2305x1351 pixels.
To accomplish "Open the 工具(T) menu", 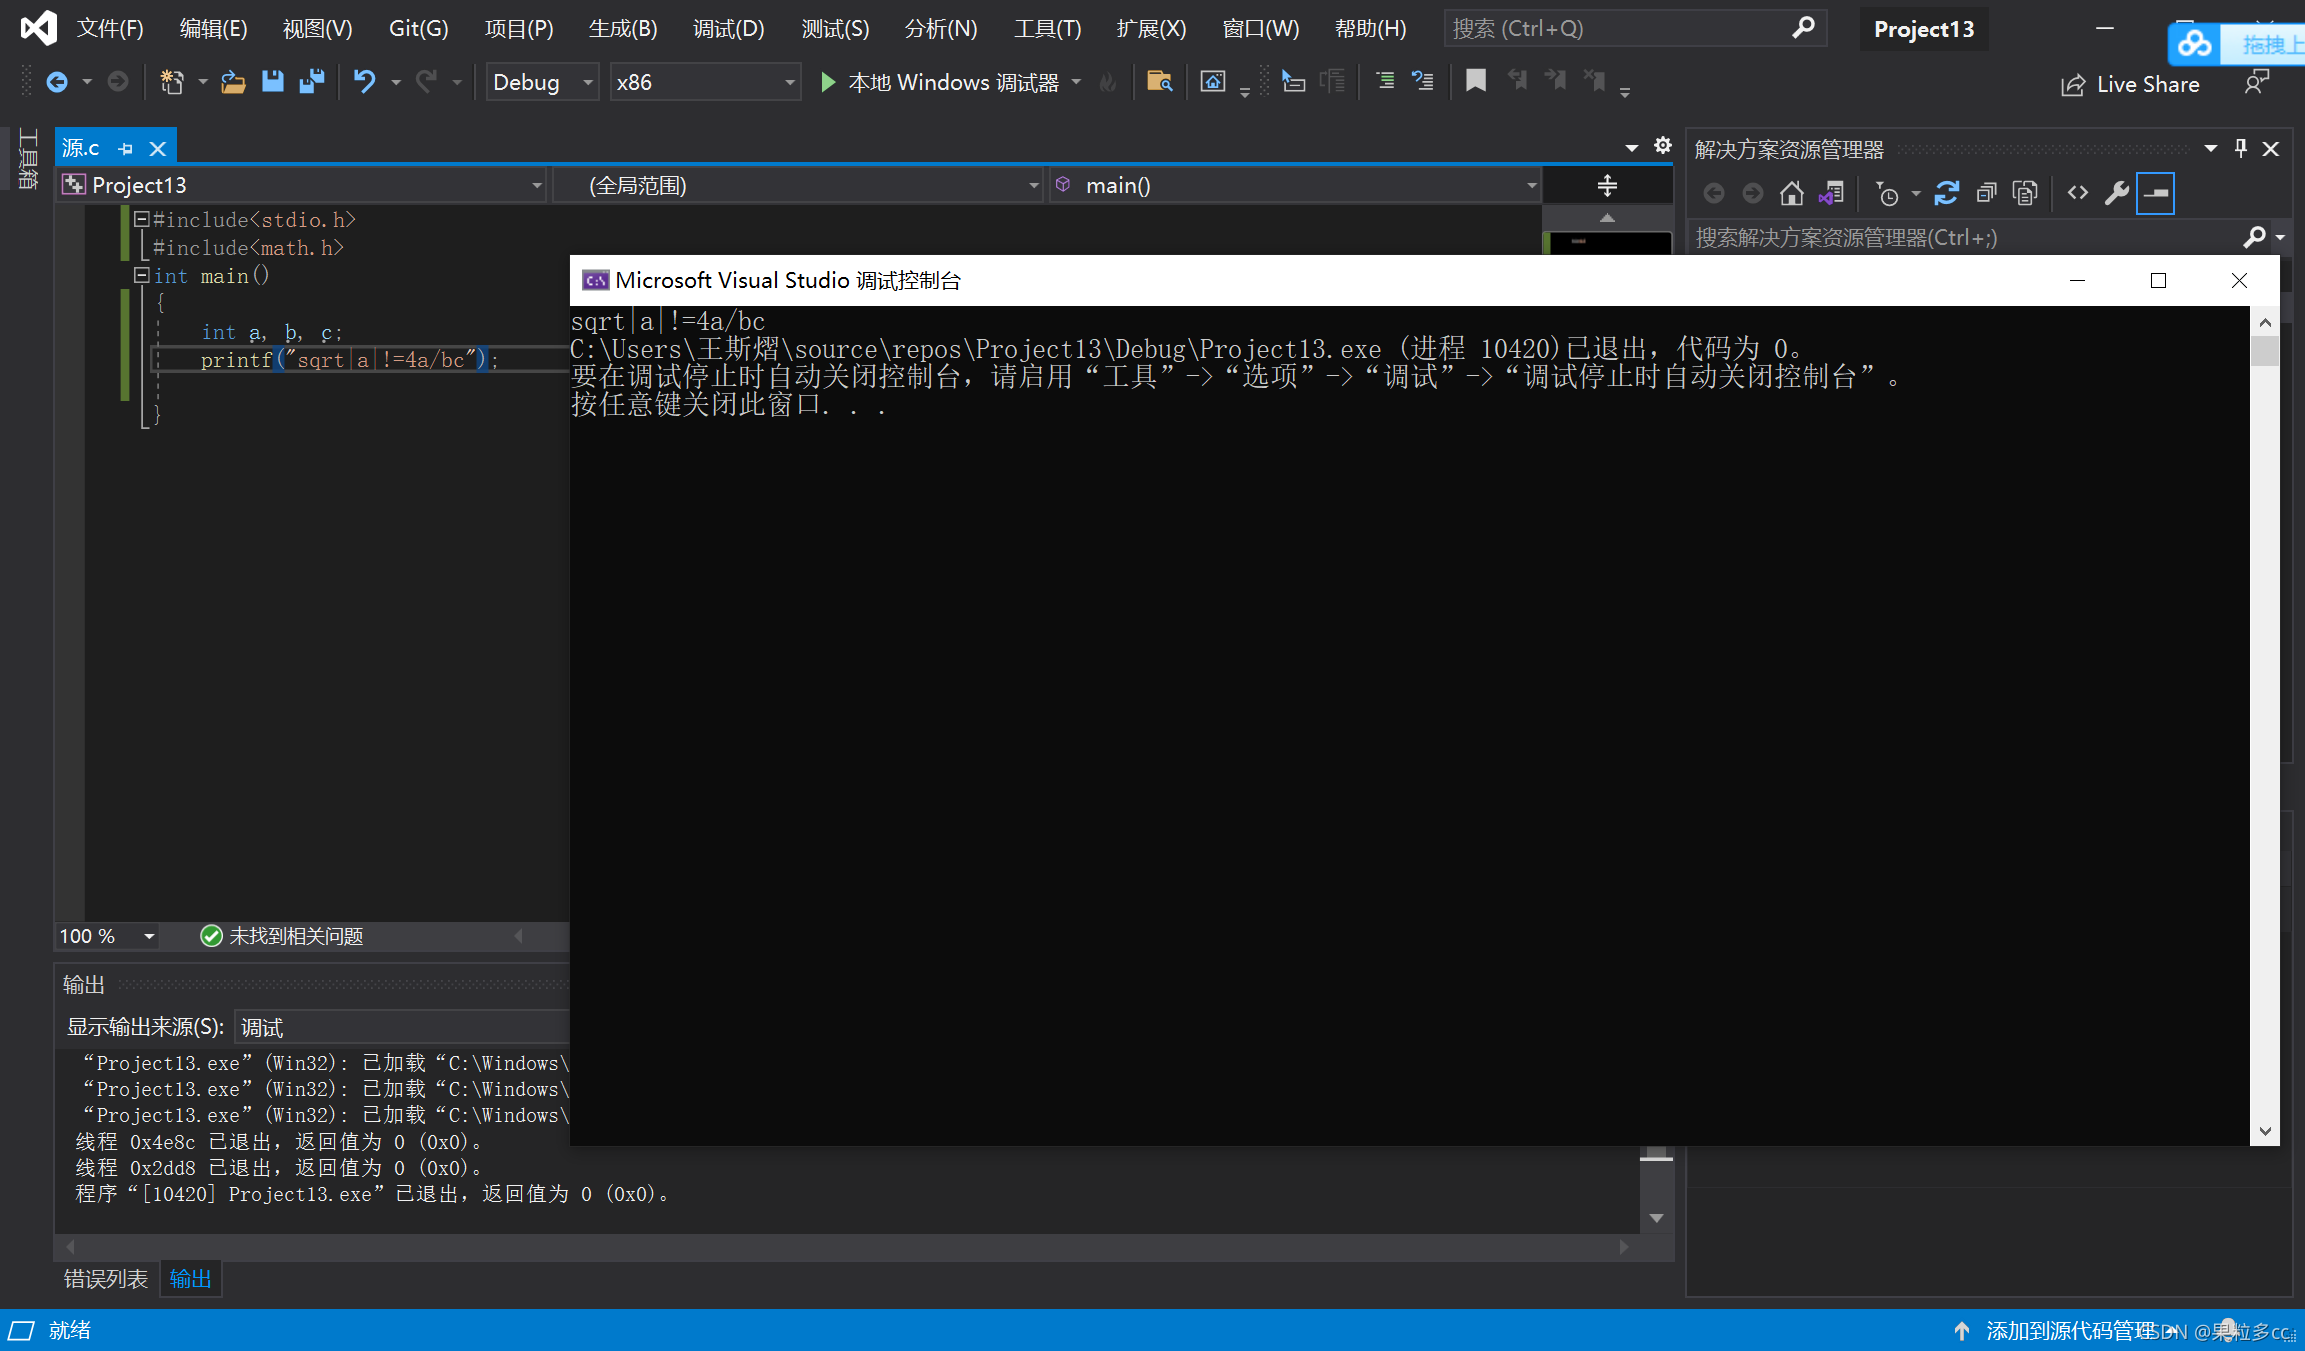I will point(1047,28).
